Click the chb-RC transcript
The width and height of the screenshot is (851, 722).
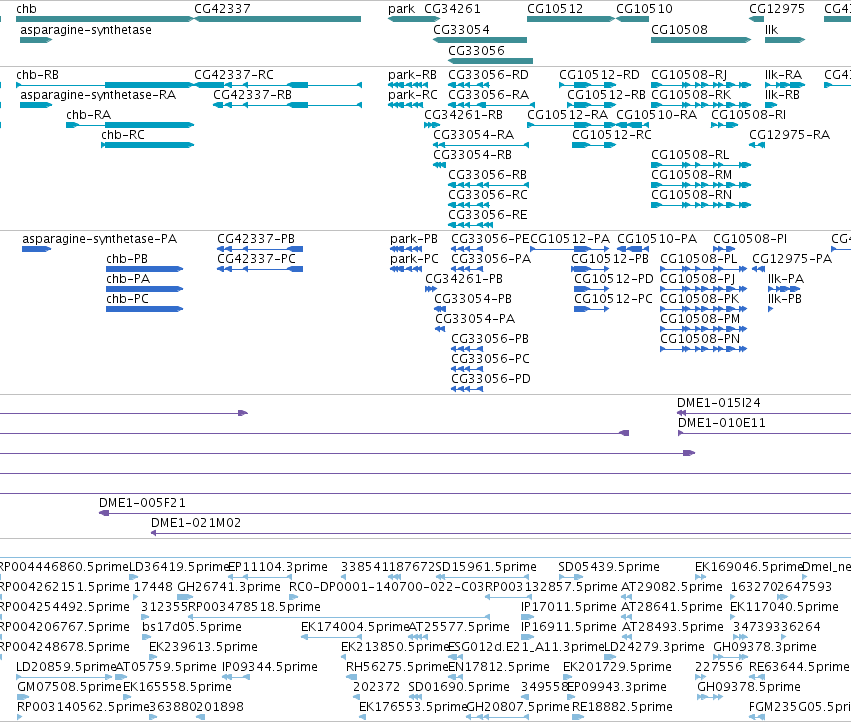(x=148, y=145)
